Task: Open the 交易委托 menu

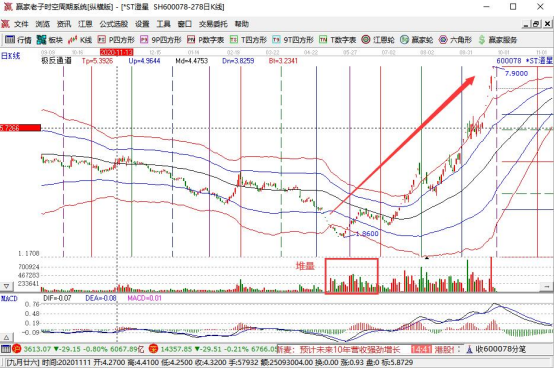Action: [213, 24]
